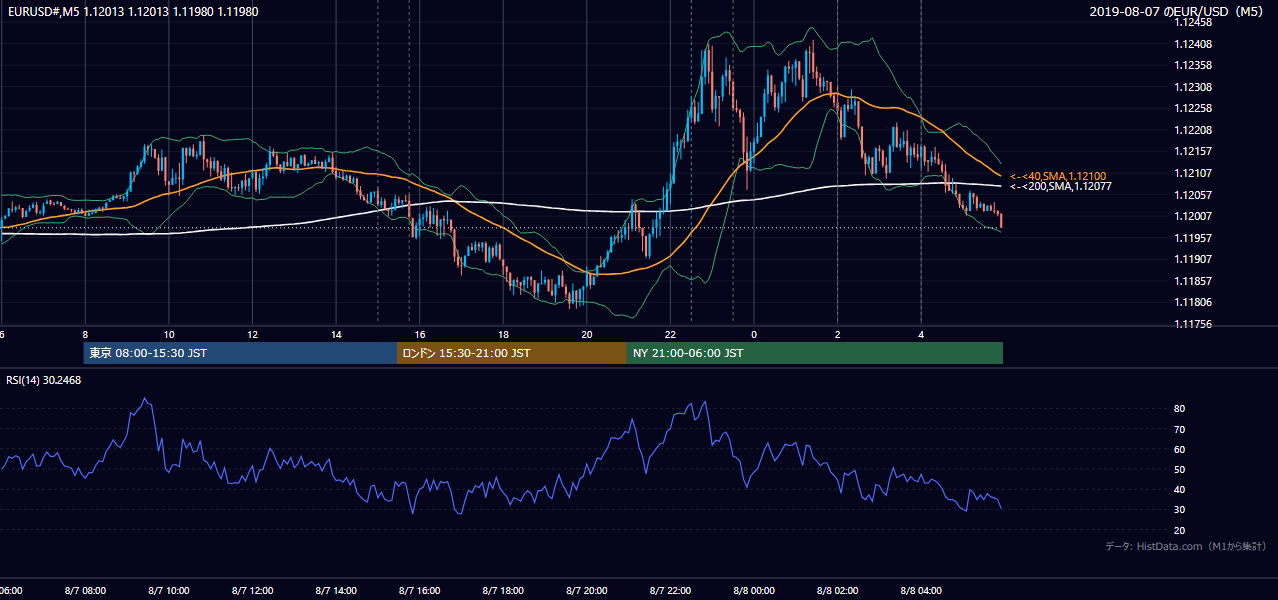Click hour tick 14 under price chart
This screenshot has width=1278, height=600.
336,335
